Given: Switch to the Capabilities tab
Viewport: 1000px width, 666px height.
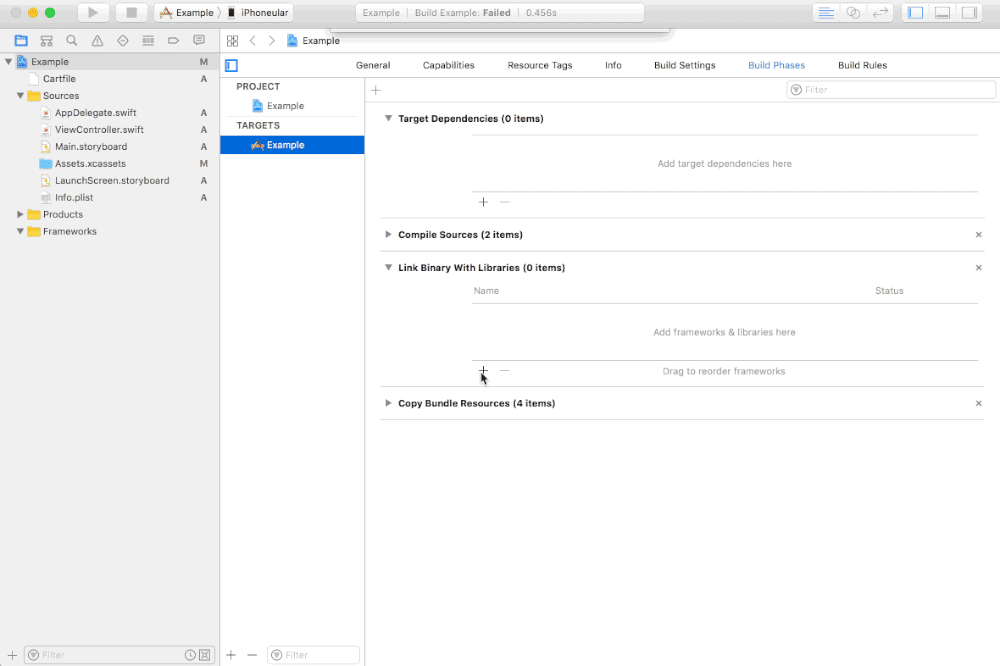Looking at the screenshot, I should pyautogui.click(x=448, y=66).
